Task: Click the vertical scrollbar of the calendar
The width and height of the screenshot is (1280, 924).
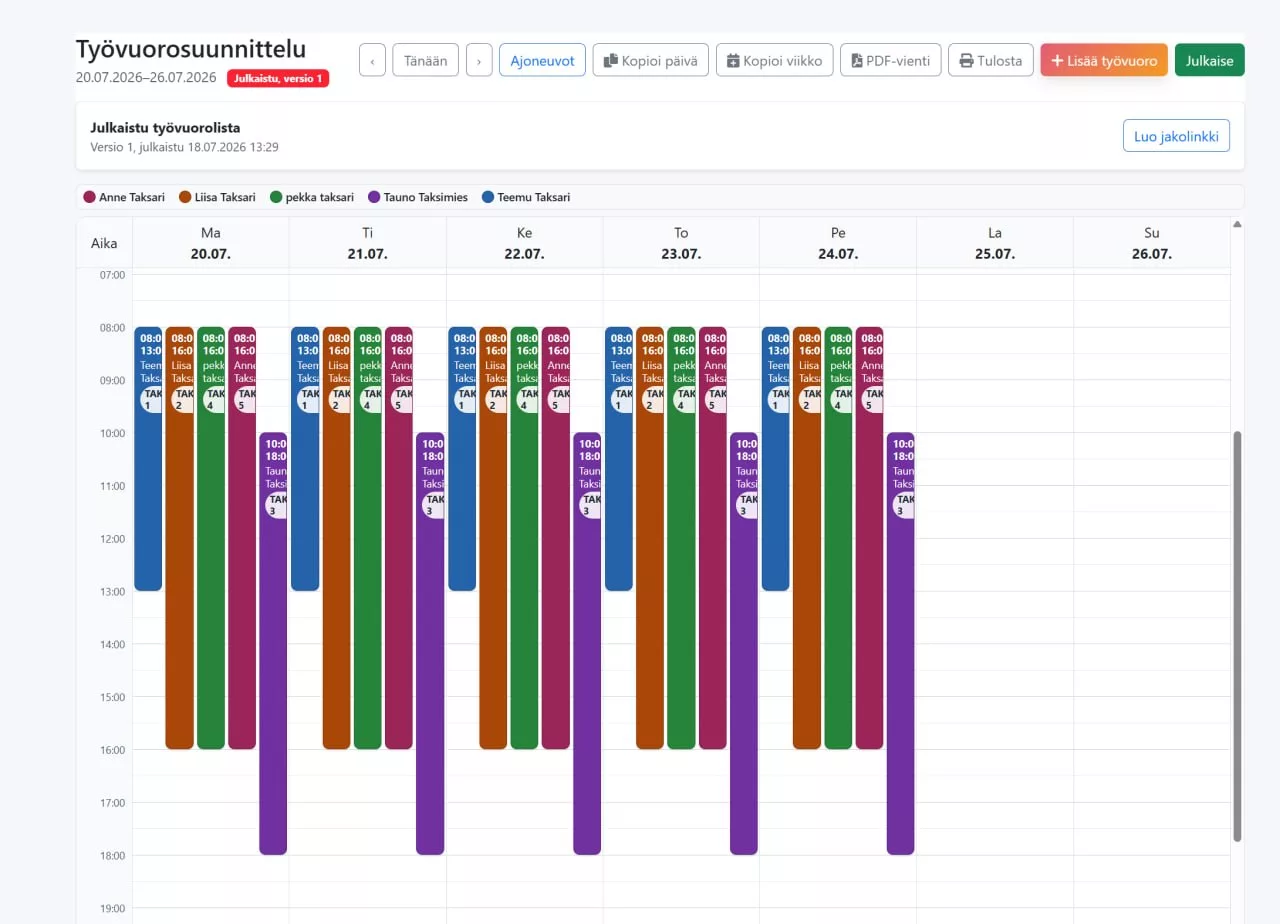Action: click(x=1237, y=636)
